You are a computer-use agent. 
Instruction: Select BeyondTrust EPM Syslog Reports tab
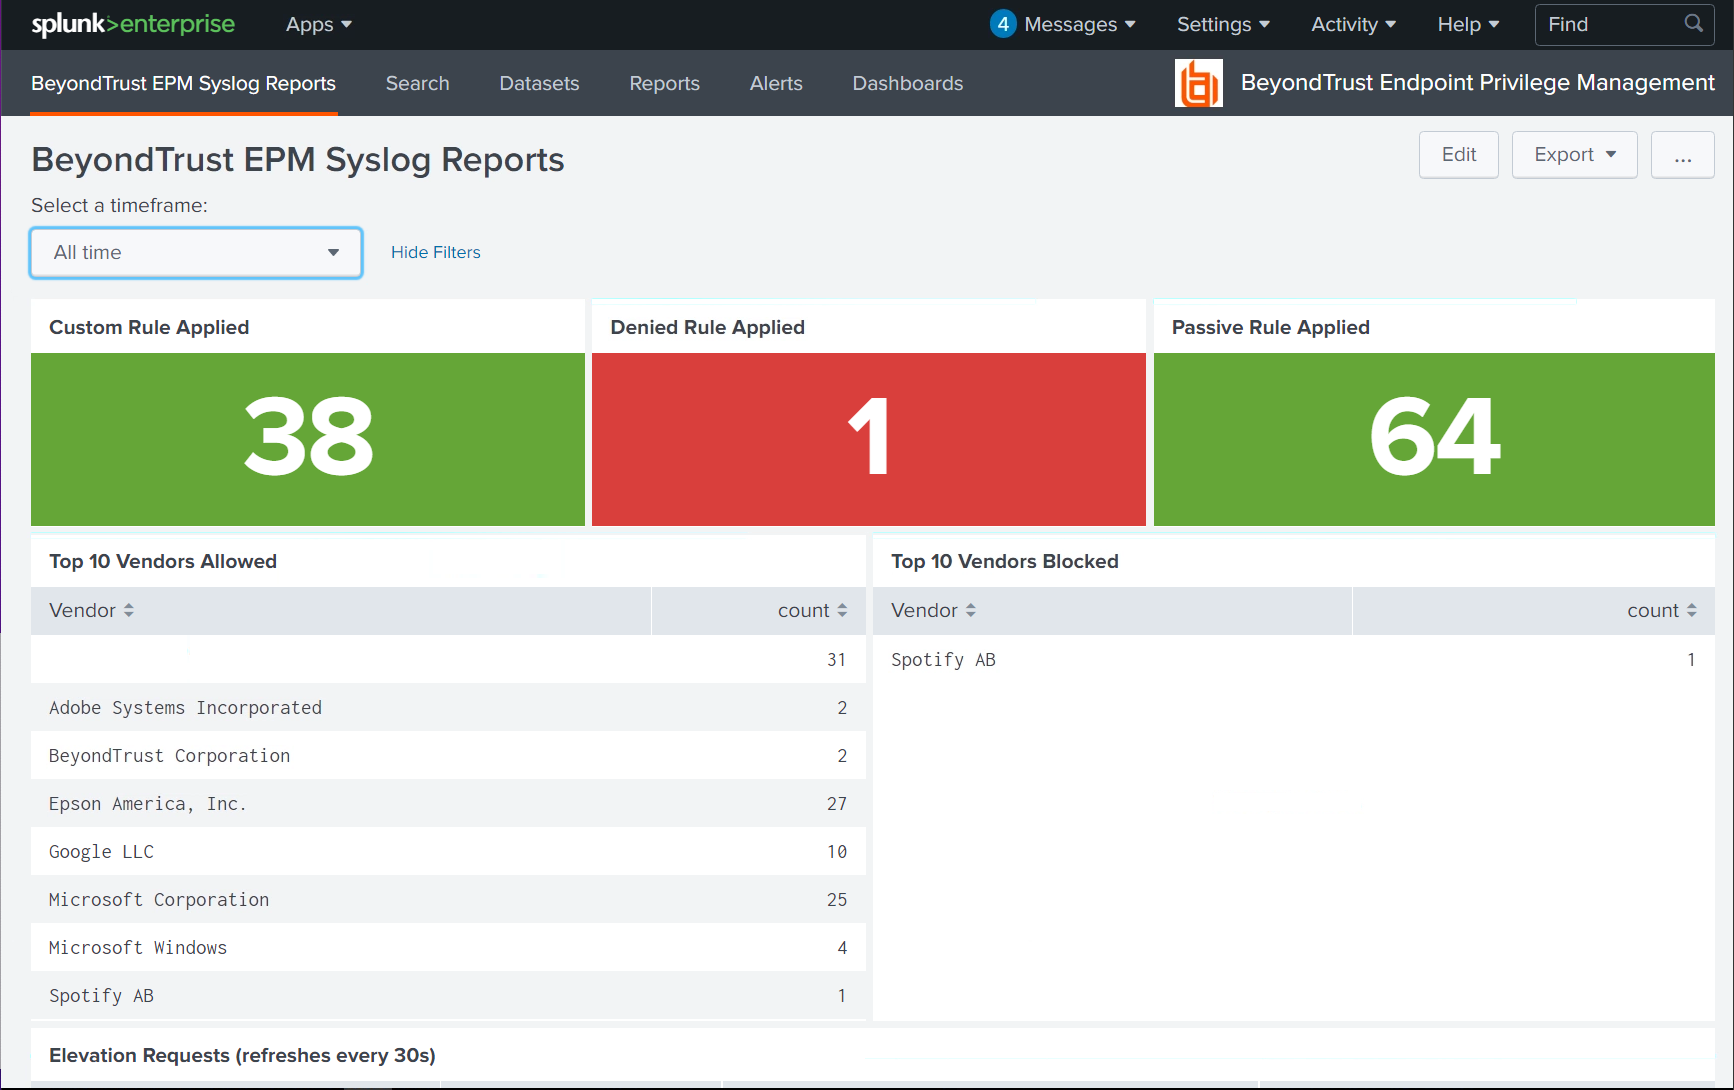[183, 83]
